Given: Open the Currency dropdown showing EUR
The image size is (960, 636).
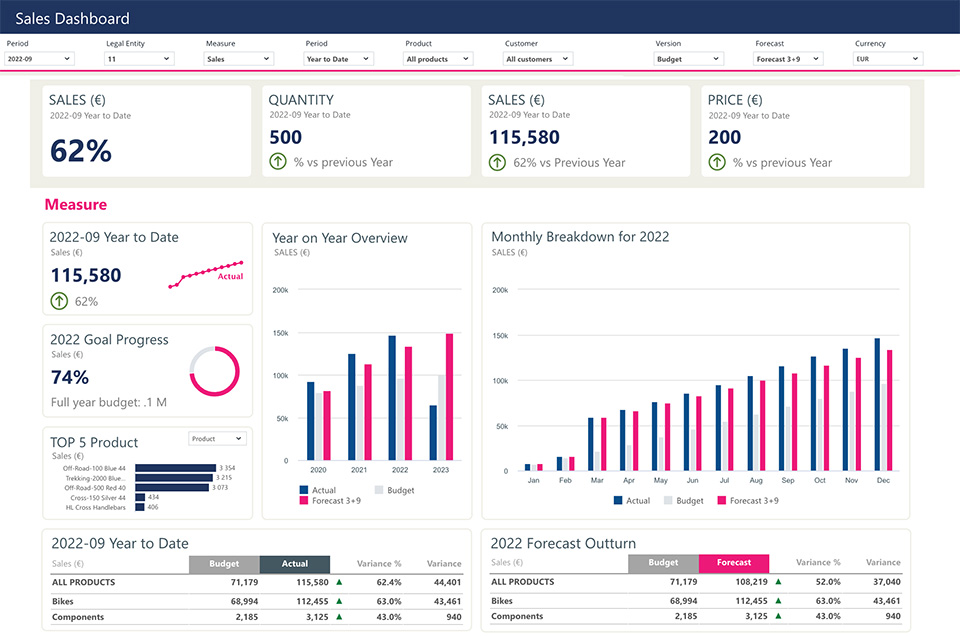Looking at the screenshot, I should 887,58.
